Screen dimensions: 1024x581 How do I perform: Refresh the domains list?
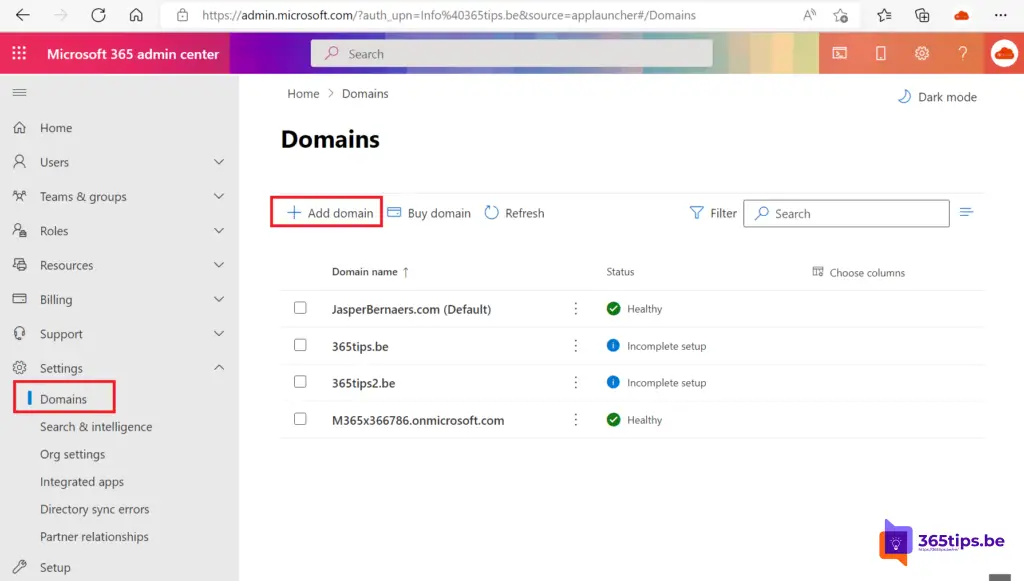tap(515, 213)
